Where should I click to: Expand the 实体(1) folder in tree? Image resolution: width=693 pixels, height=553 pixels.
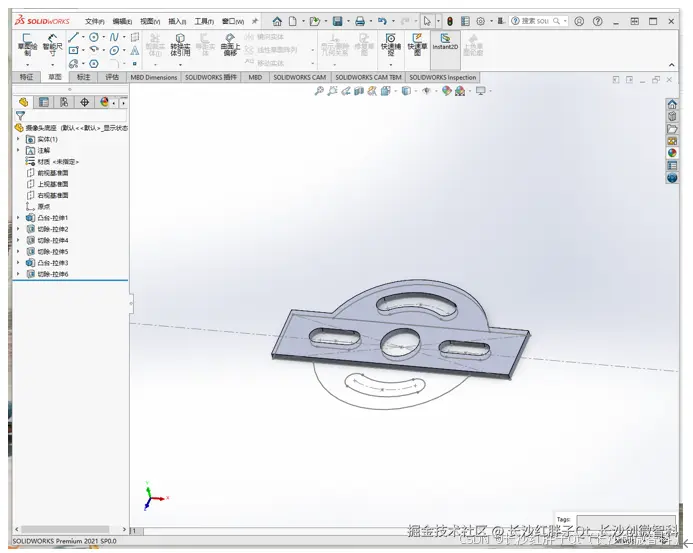pos(18,139)
